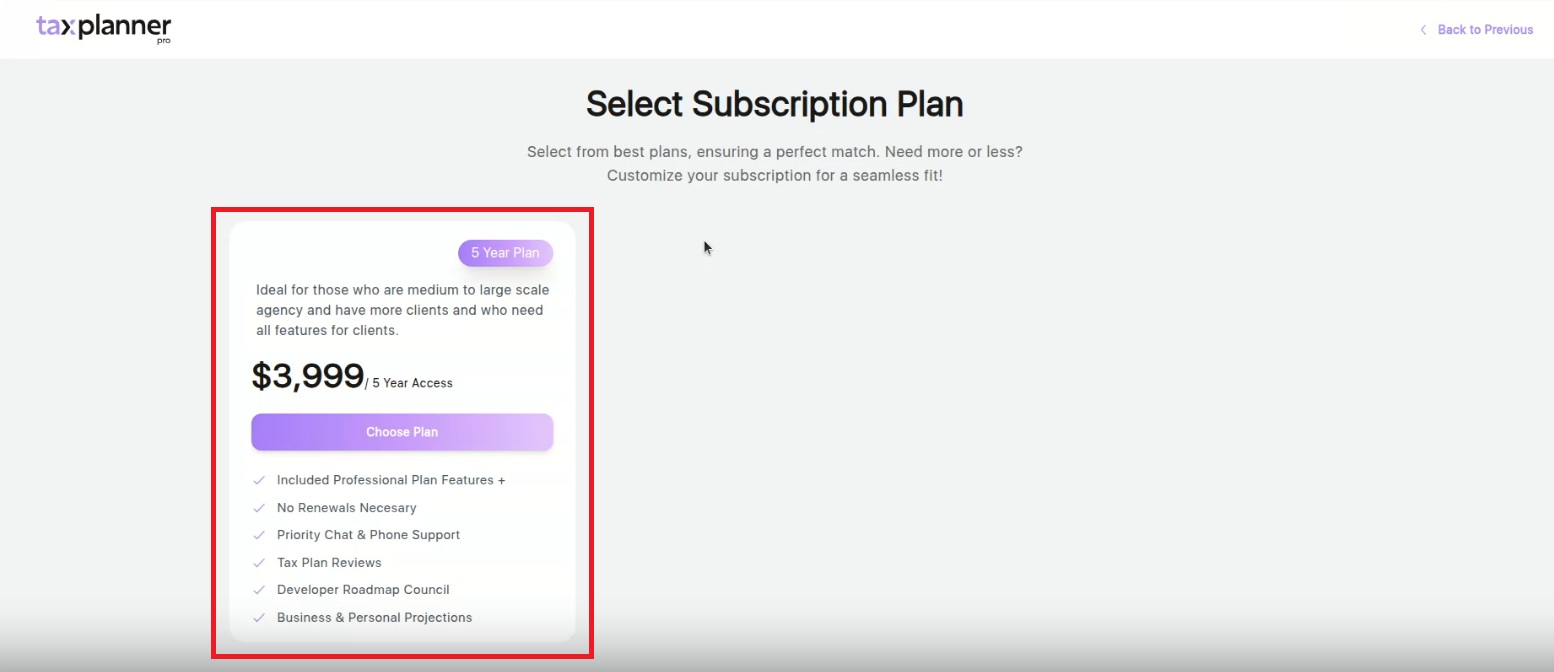Click the Included Professional Plan Features + text

[x=391, y=480]
